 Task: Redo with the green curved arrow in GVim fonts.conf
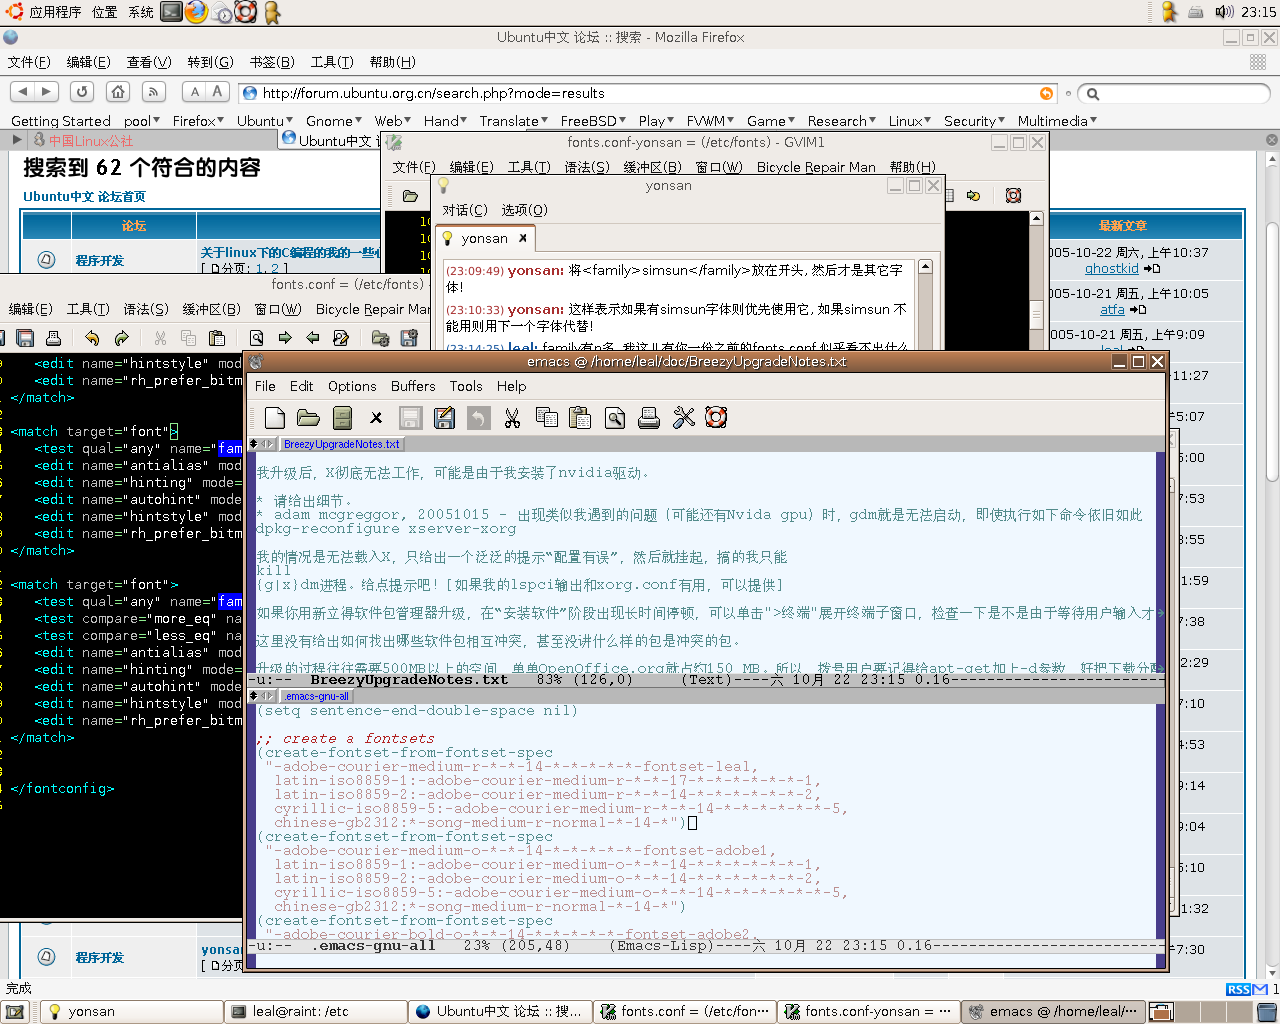122,338
